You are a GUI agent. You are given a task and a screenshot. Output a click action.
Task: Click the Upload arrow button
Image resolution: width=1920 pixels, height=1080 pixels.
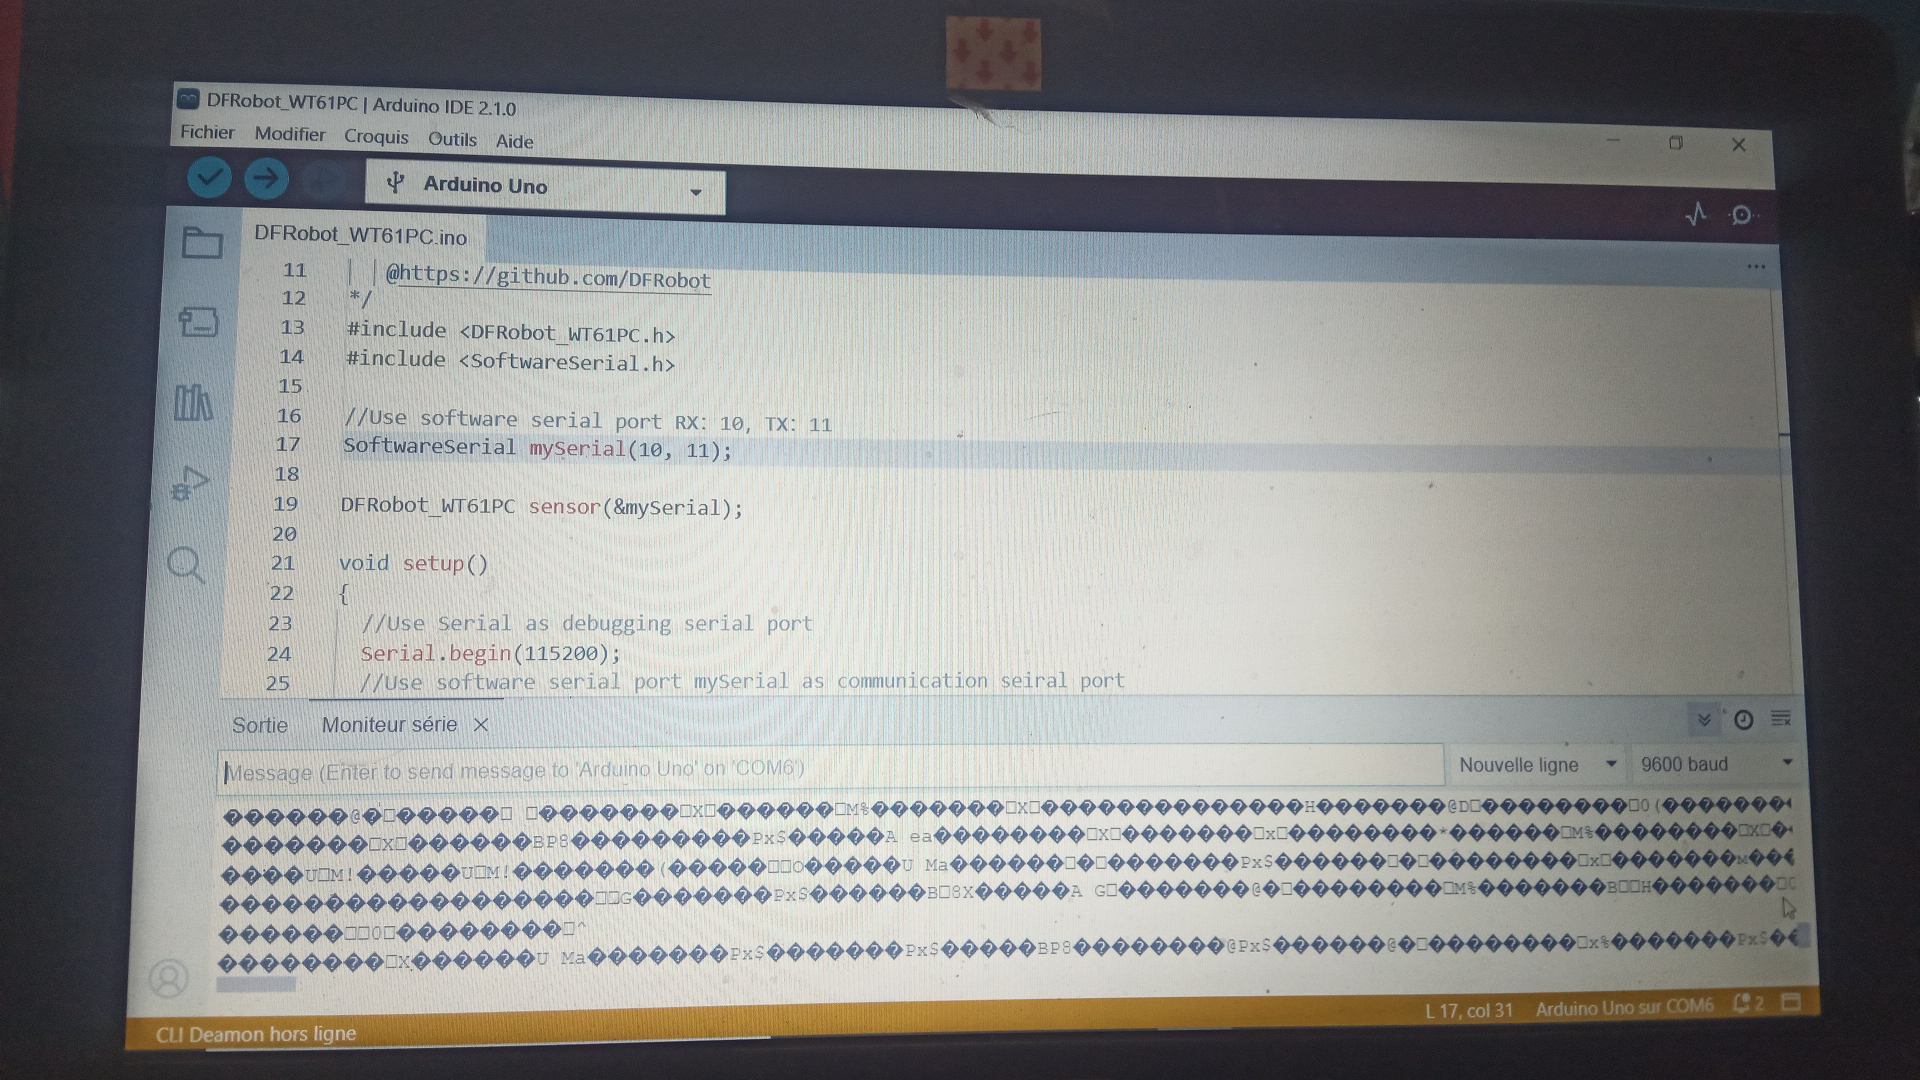point(266,179)
